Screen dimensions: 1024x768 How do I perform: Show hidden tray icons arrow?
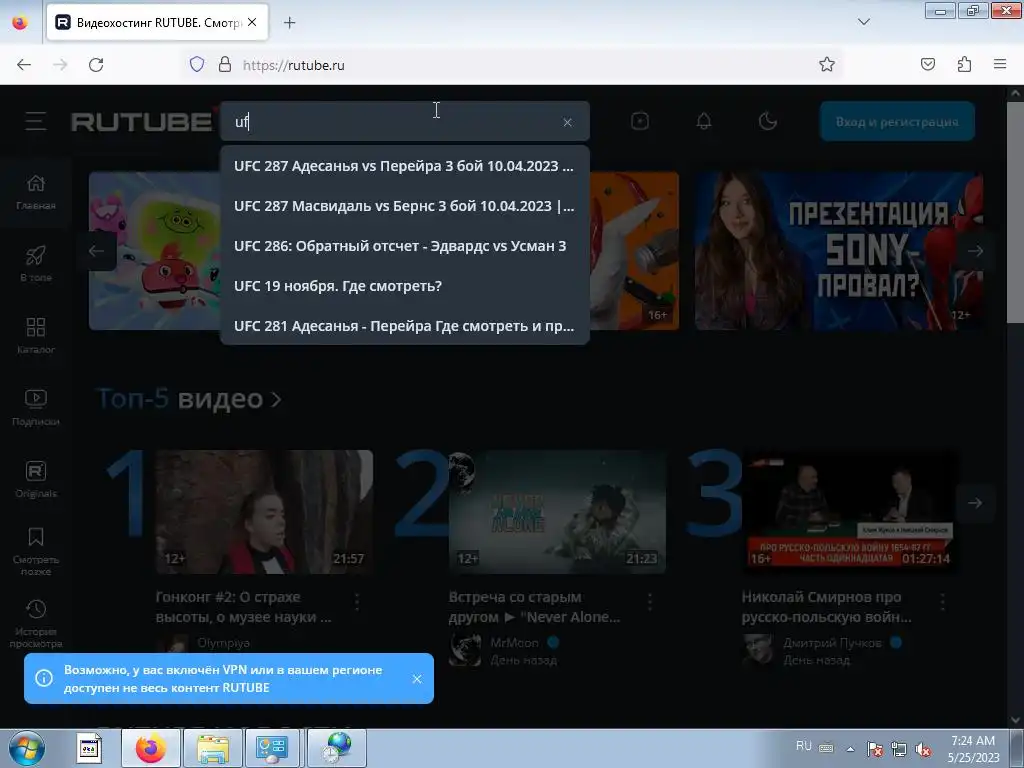pyautogui.click(x=850, y=748)
